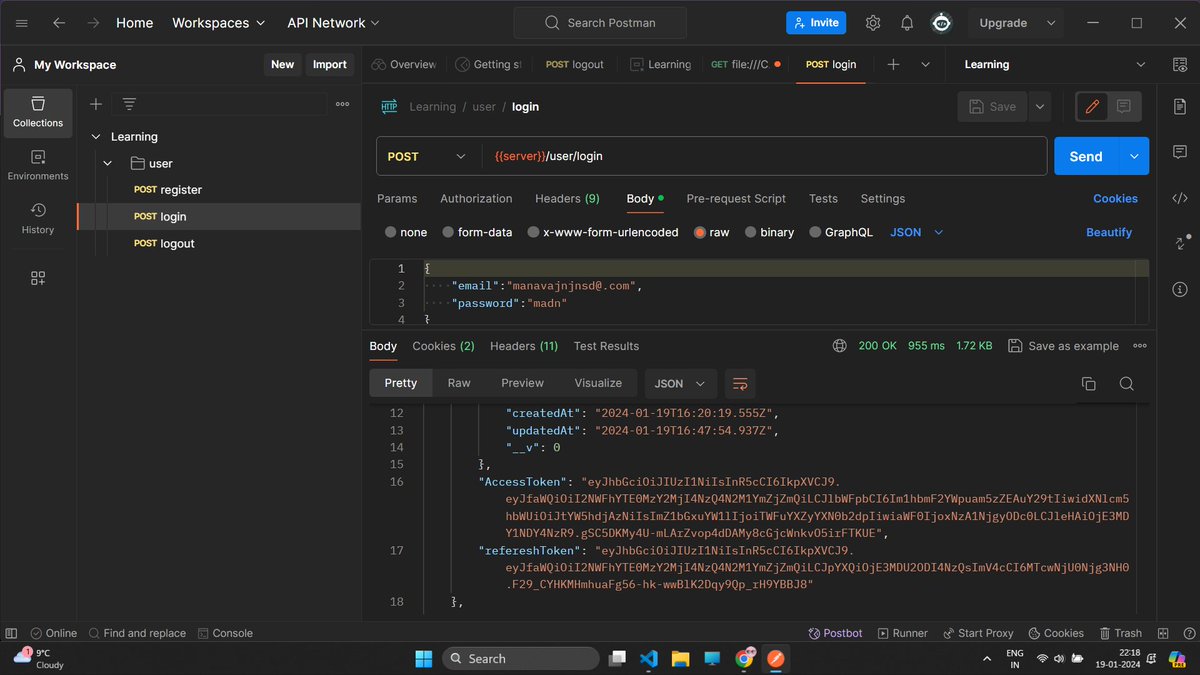Open the Tests tab
Viewport: 1200px width, 675px height.
[x=823, y=198]
